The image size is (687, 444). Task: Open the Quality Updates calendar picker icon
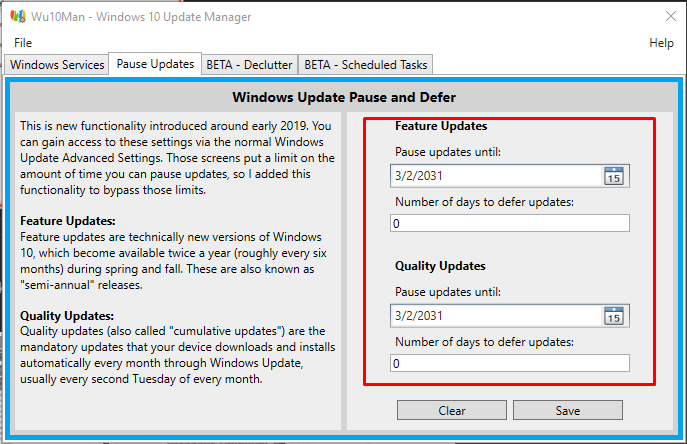(x=614, y=316)
